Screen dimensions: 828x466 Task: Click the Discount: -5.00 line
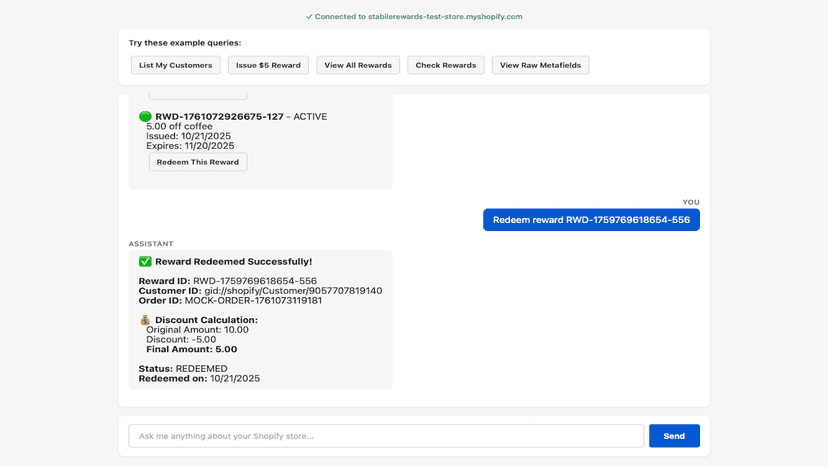coord(181,339)
